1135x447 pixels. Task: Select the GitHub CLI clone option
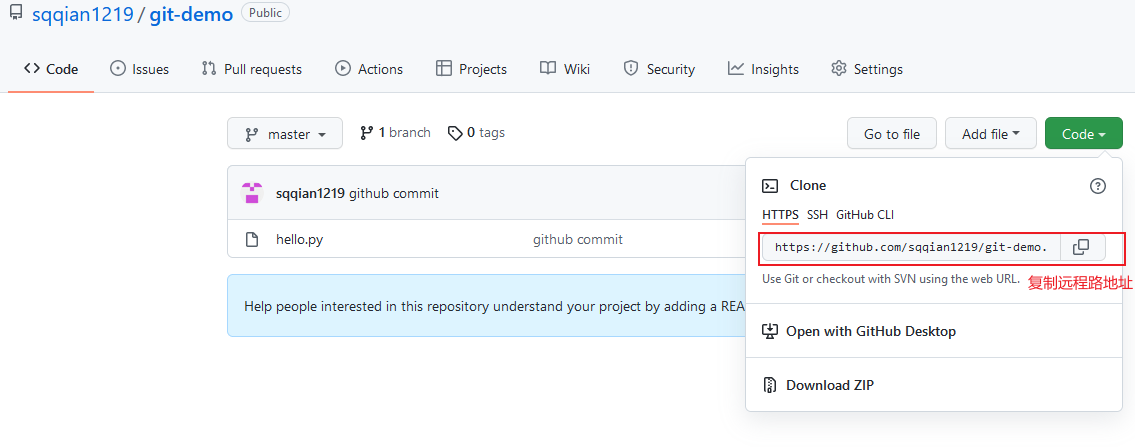click(x=865, y=215)
